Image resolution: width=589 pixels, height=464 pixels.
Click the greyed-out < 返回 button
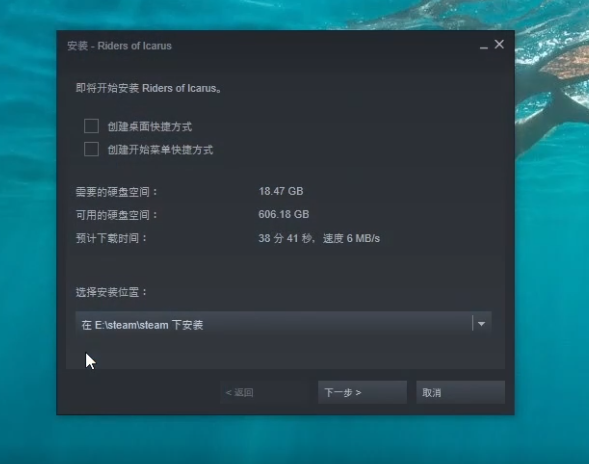pos(264,393)
